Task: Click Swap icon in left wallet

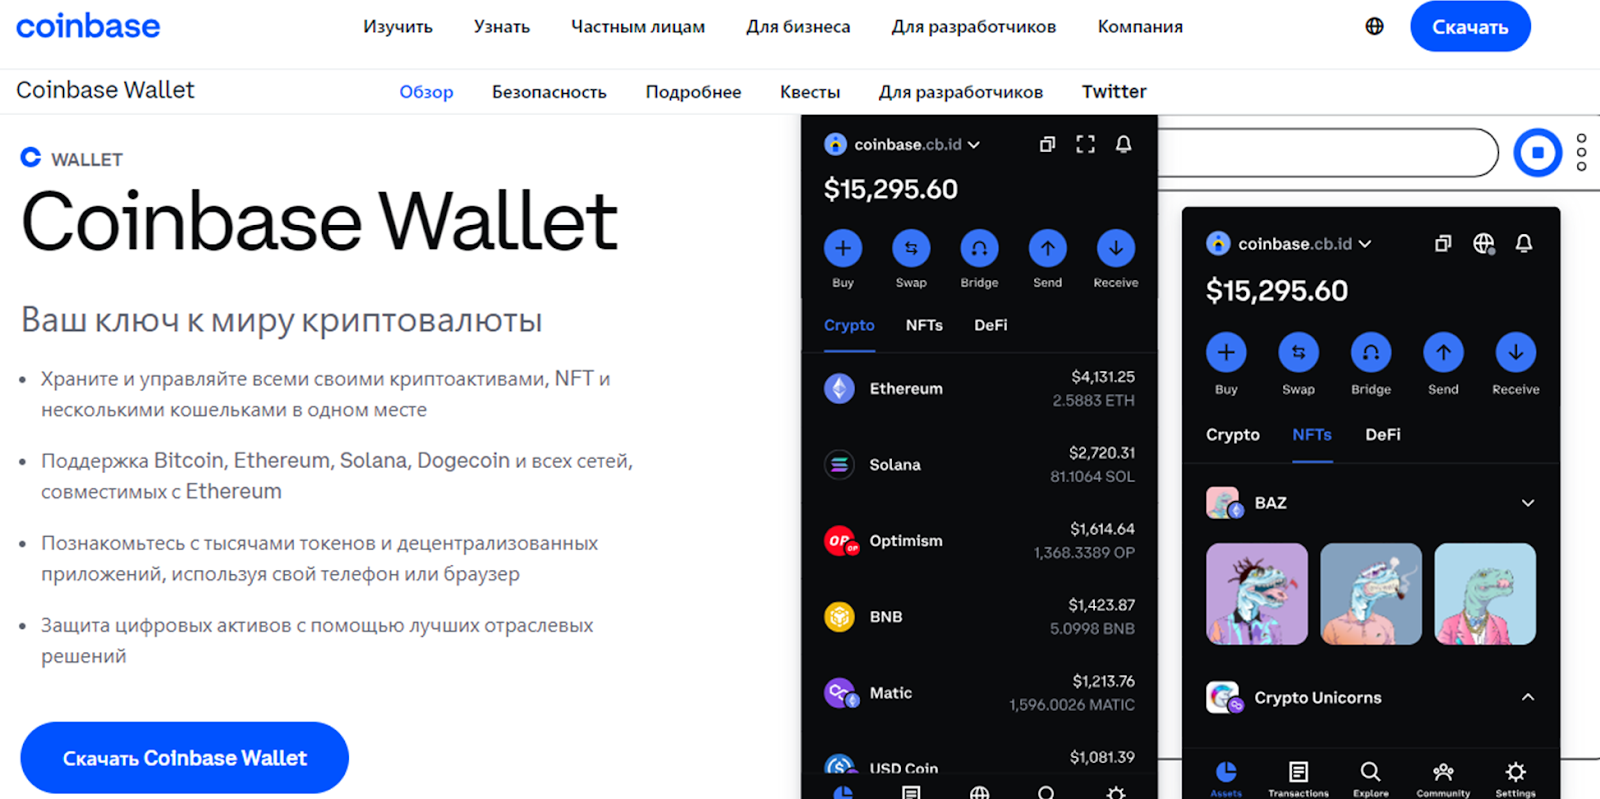Action: click(x=911, y=248)
